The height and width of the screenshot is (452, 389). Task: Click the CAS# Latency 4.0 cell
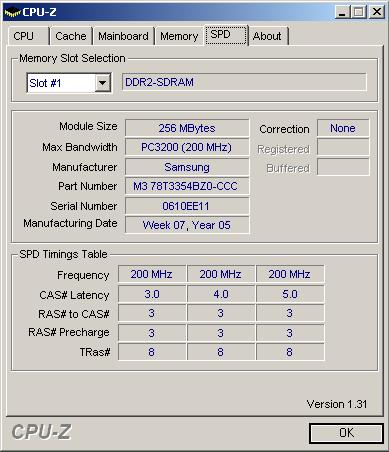221,294
